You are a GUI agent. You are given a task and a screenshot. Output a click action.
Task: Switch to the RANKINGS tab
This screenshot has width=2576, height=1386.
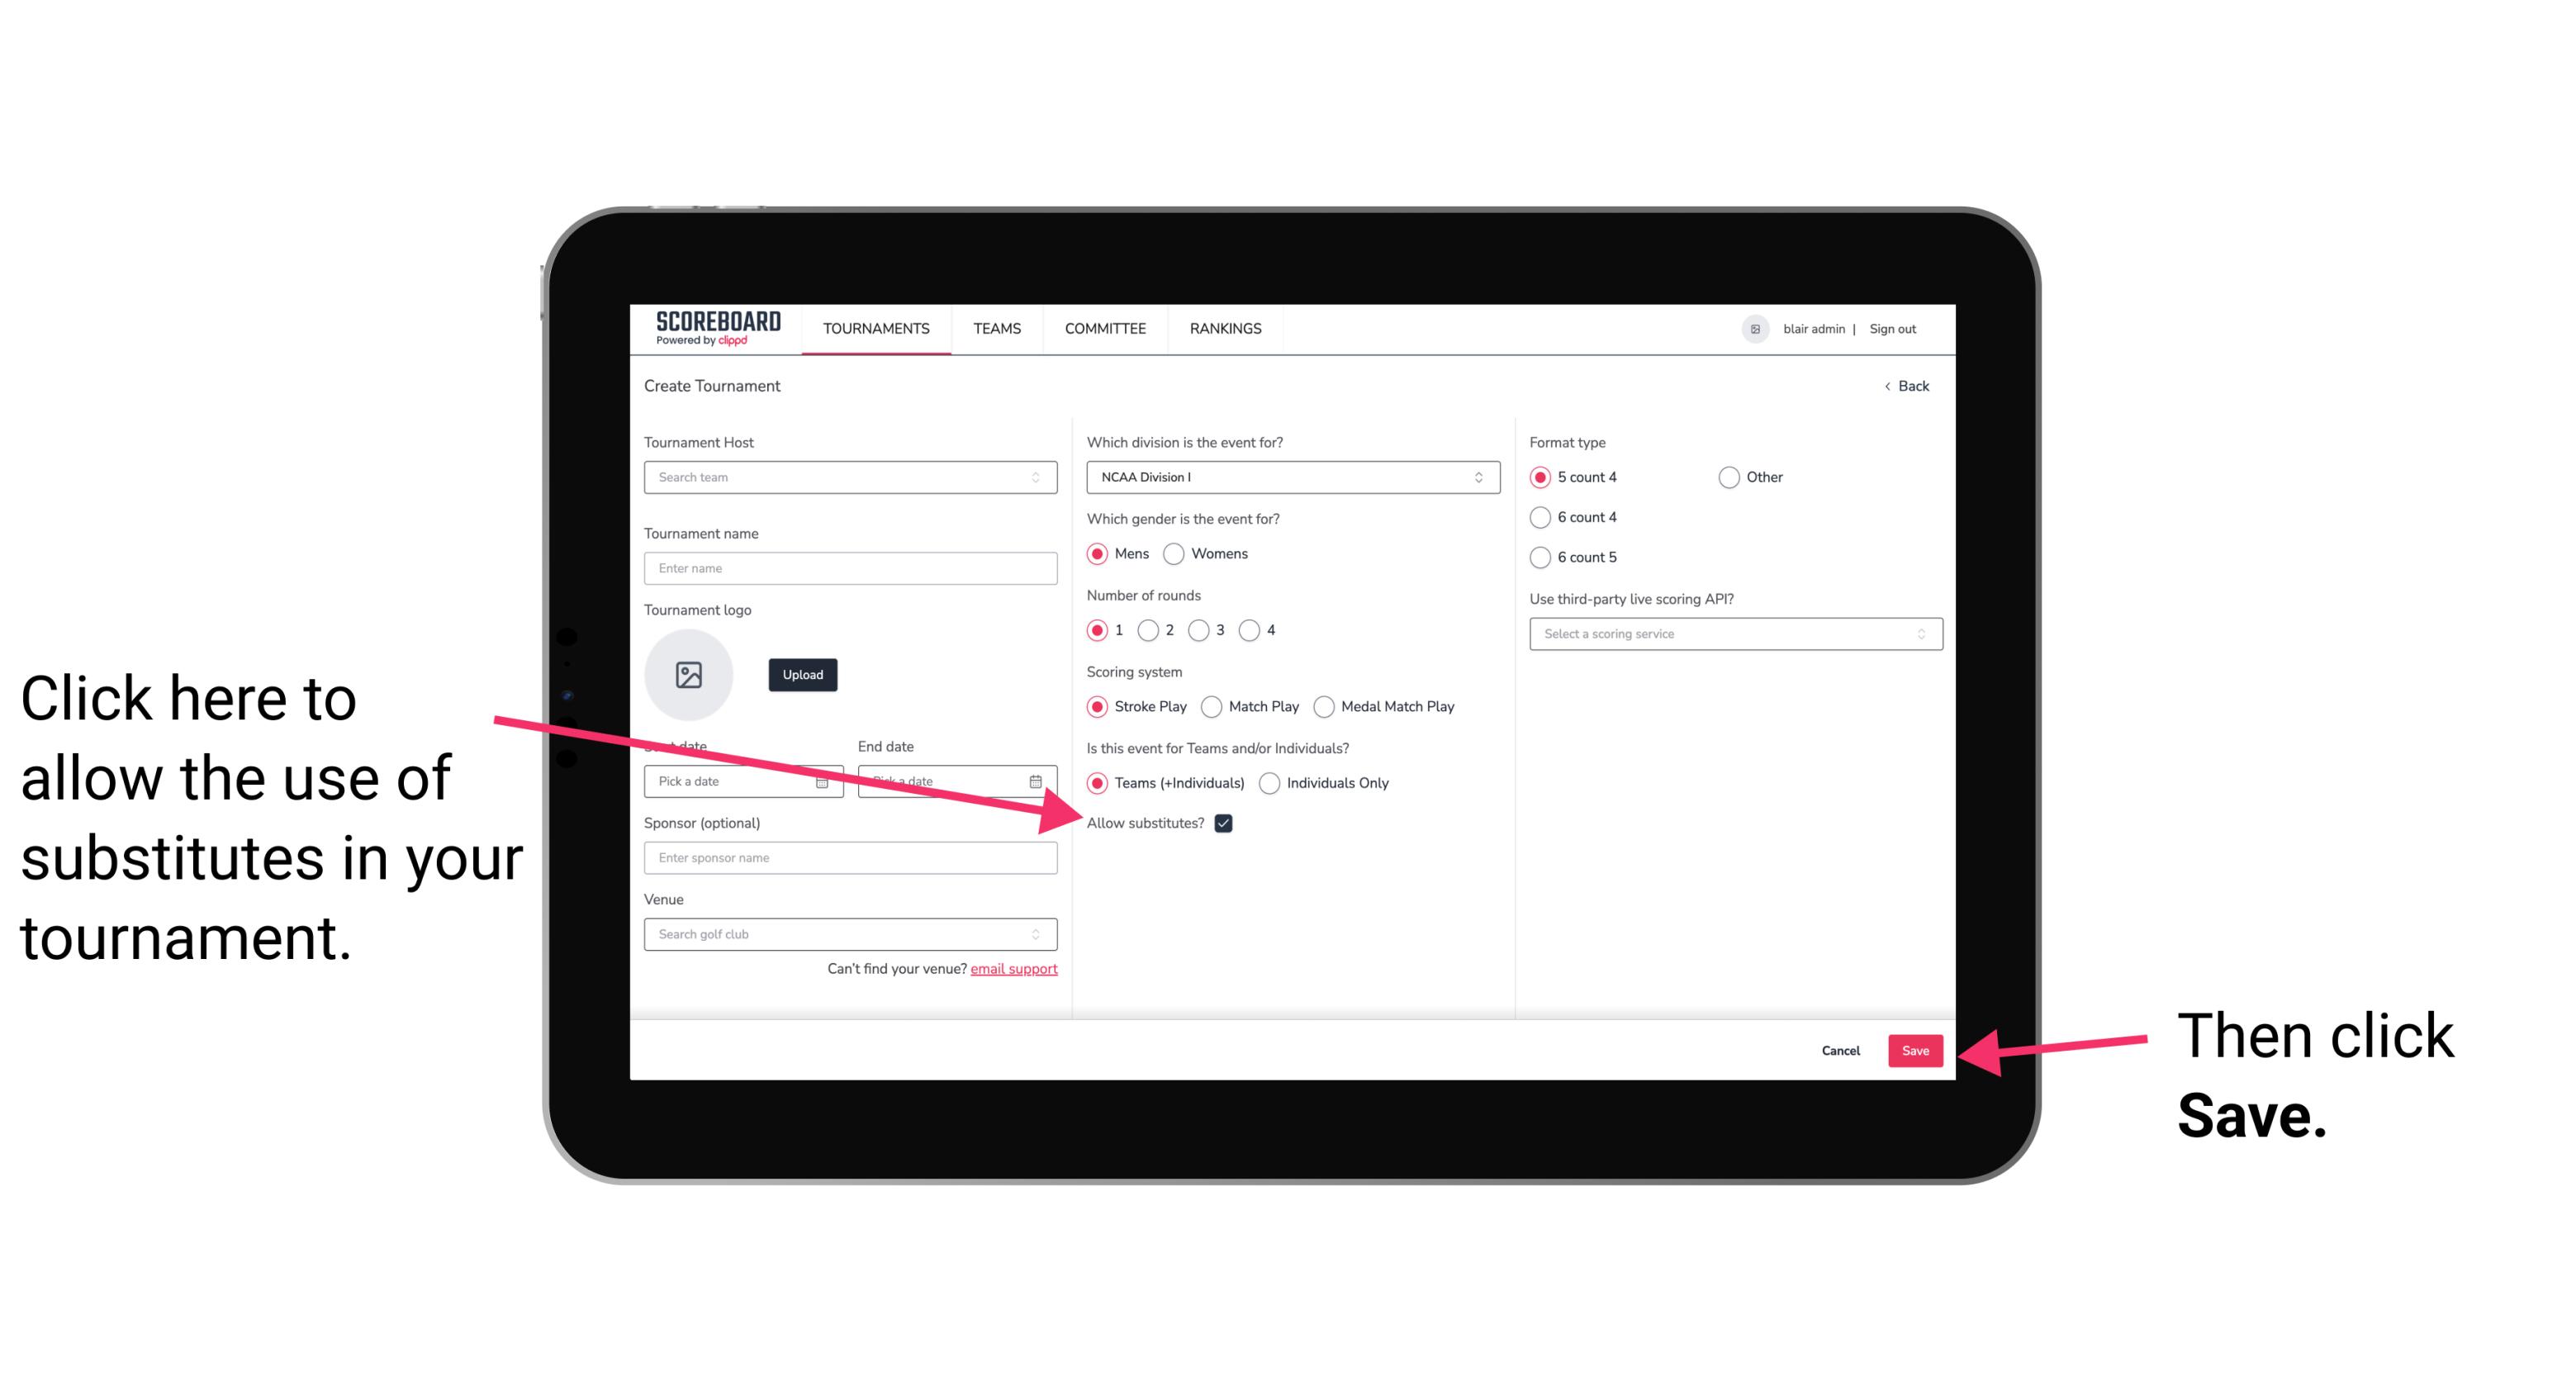(x=1225, y=328)
